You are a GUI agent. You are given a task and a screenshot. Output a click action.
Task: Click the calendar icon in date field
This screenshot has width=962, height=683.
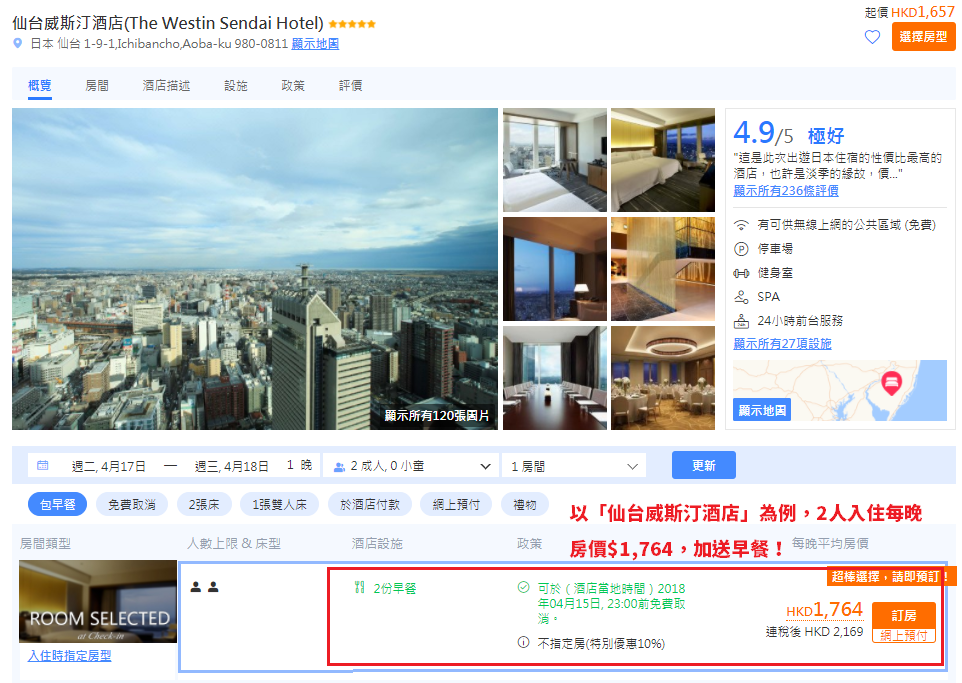[42, 466]
